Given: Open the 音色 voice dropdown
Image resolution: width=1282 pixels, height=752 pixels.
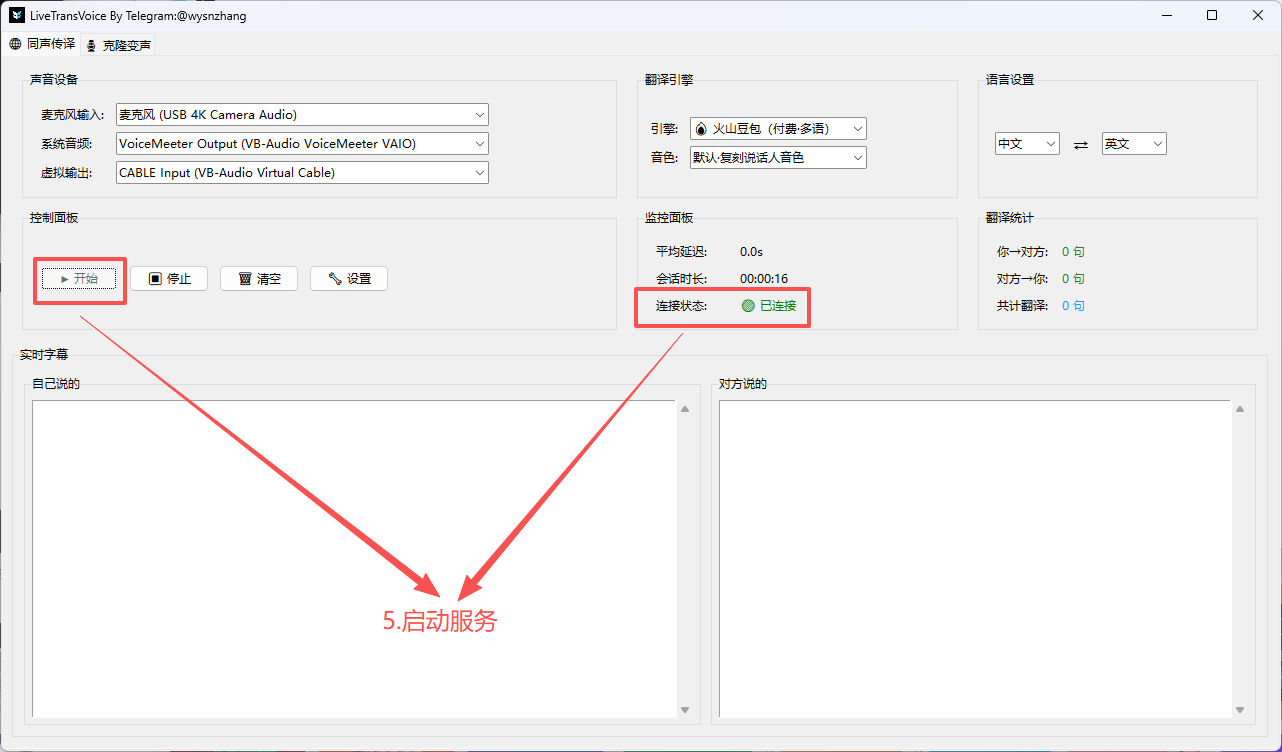Looking at the screenshot, I should (778, 158).
